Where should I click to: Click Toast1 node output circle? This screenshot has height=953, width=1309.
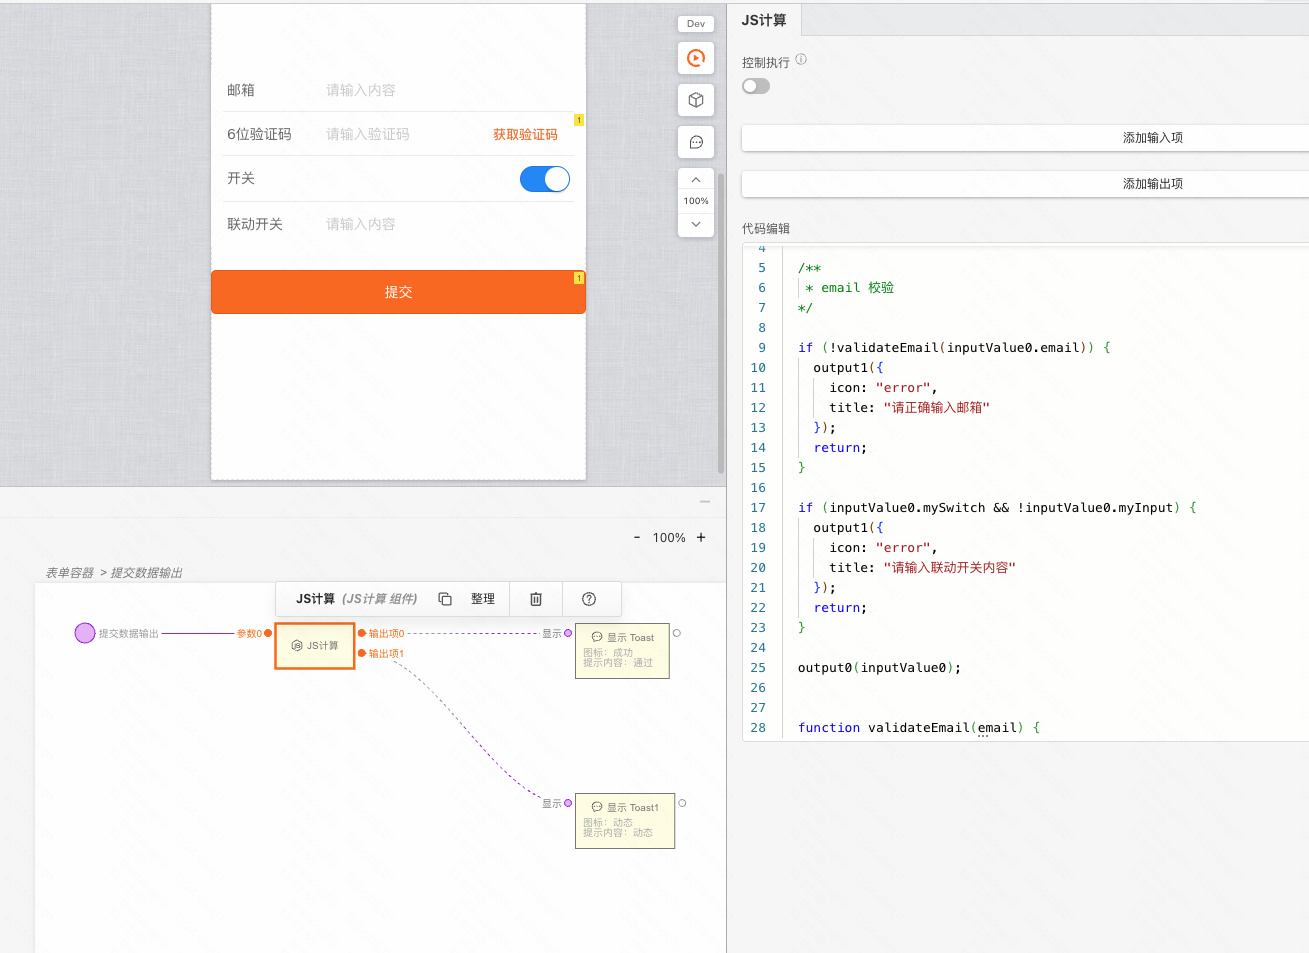682,803
